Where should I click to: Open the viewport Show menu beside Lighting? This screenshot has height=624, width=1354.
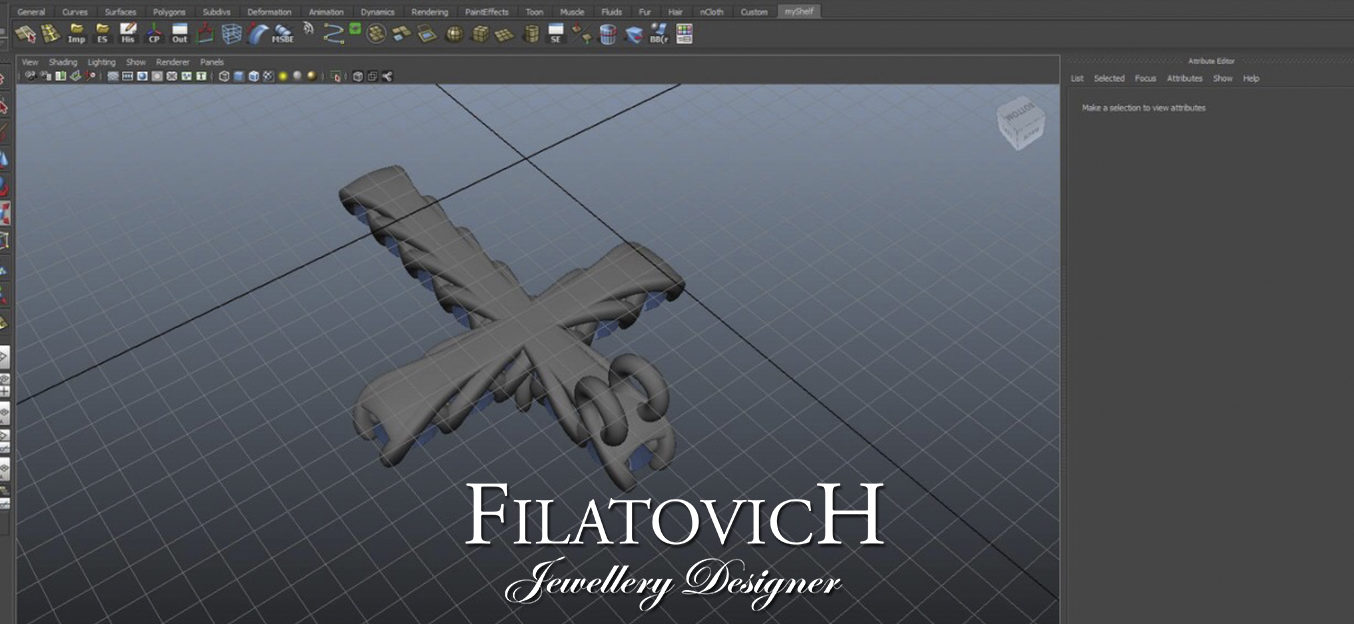coord(136,62)
